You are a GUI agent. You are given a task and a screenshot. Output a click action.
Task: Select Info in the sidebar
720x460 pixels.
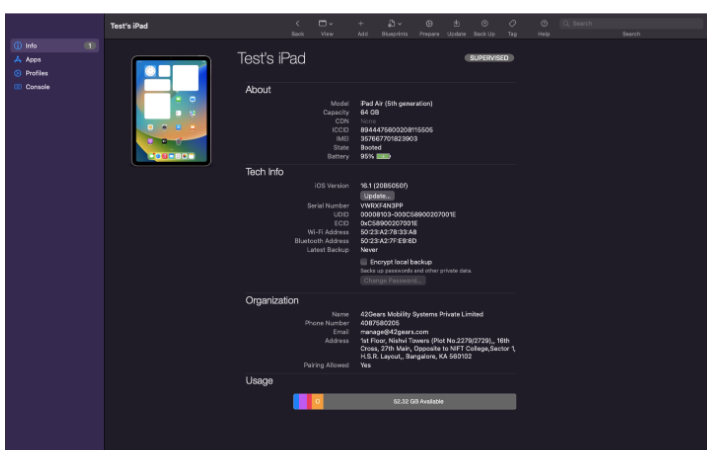coord(55,45)
